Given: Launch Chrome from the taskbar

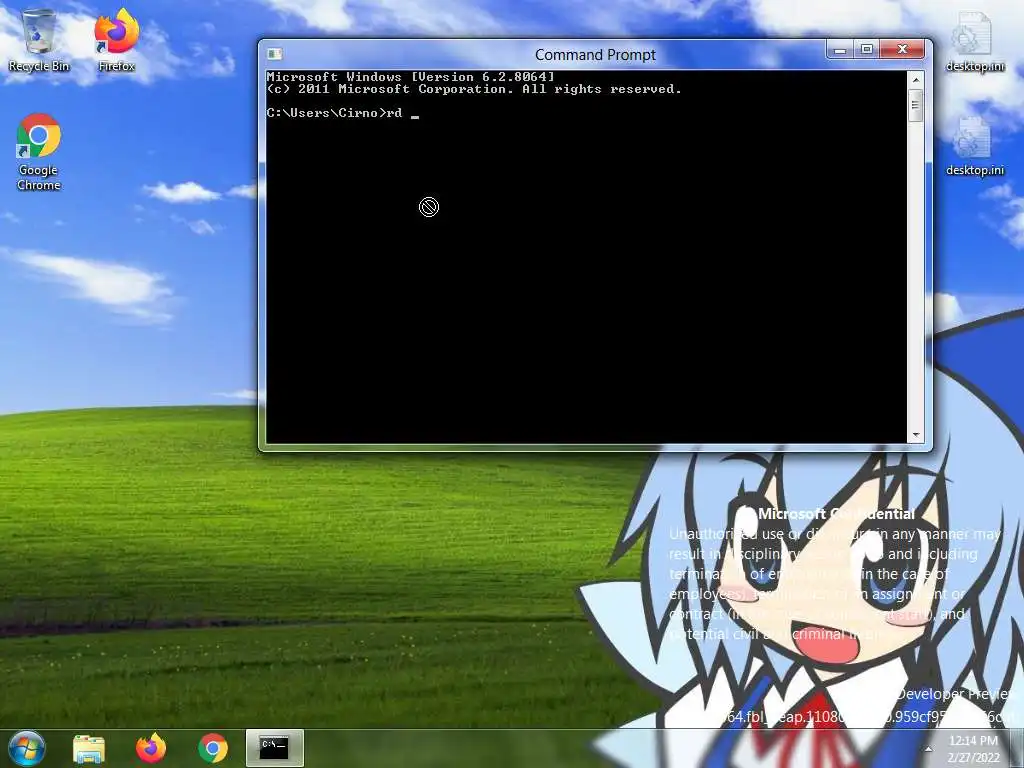Looking at the screenshot, I should coord(213,748).
